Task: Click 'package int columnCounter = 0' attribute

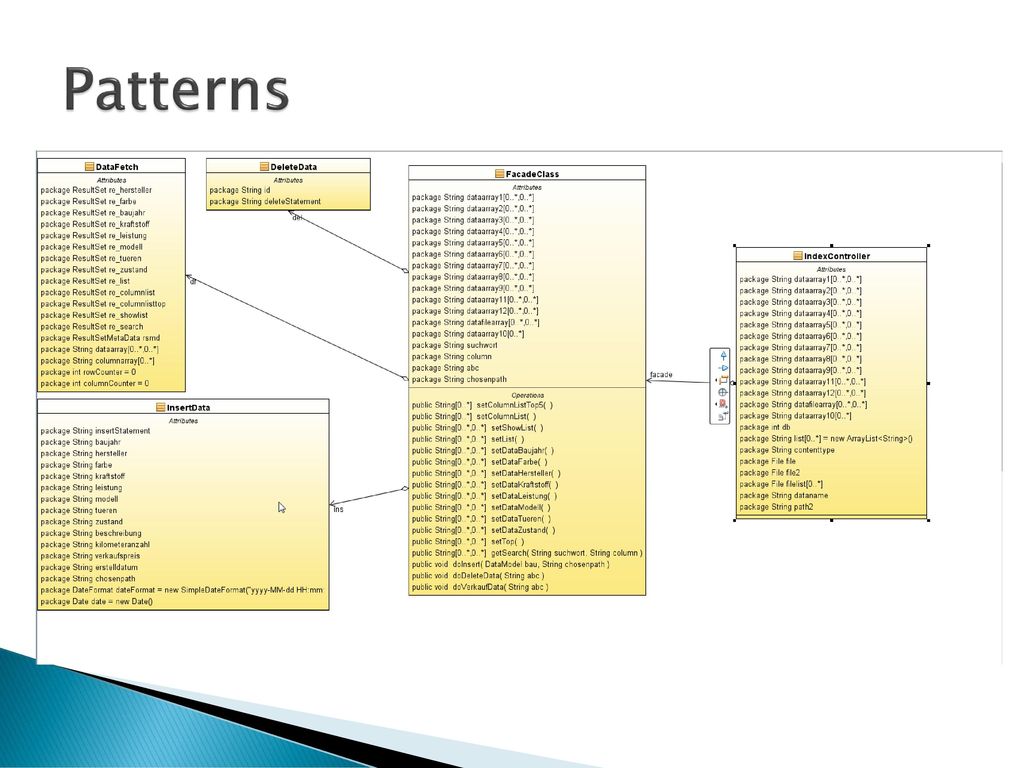Action: (x=95, y=383)
